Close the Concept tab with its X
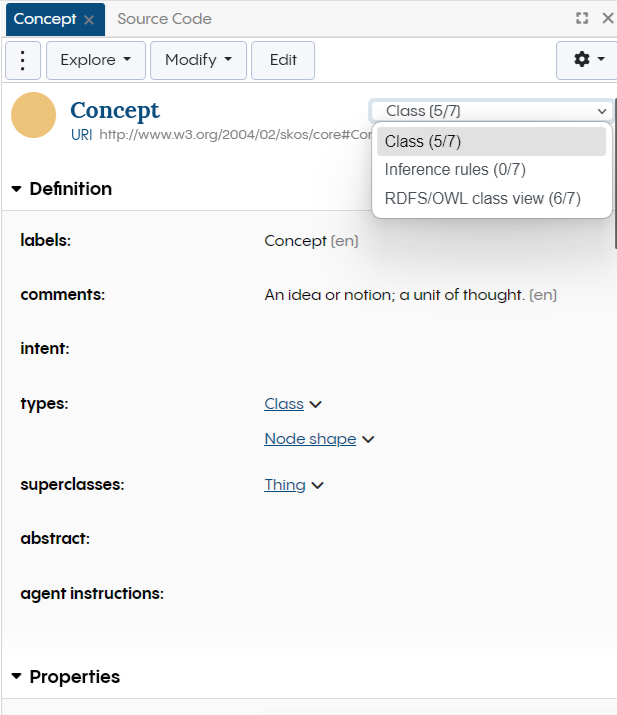617x715 pixels. tap(89, 20)
